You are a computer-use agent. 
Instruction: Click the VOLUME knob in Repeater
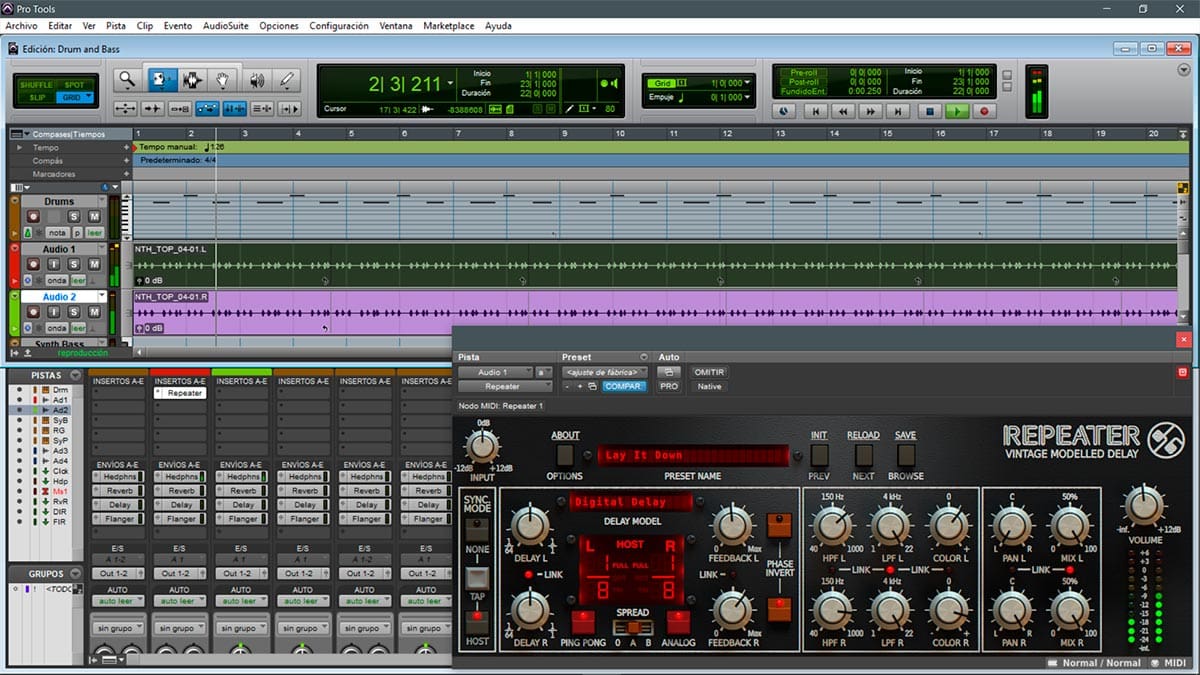(x=1145, y=506)
